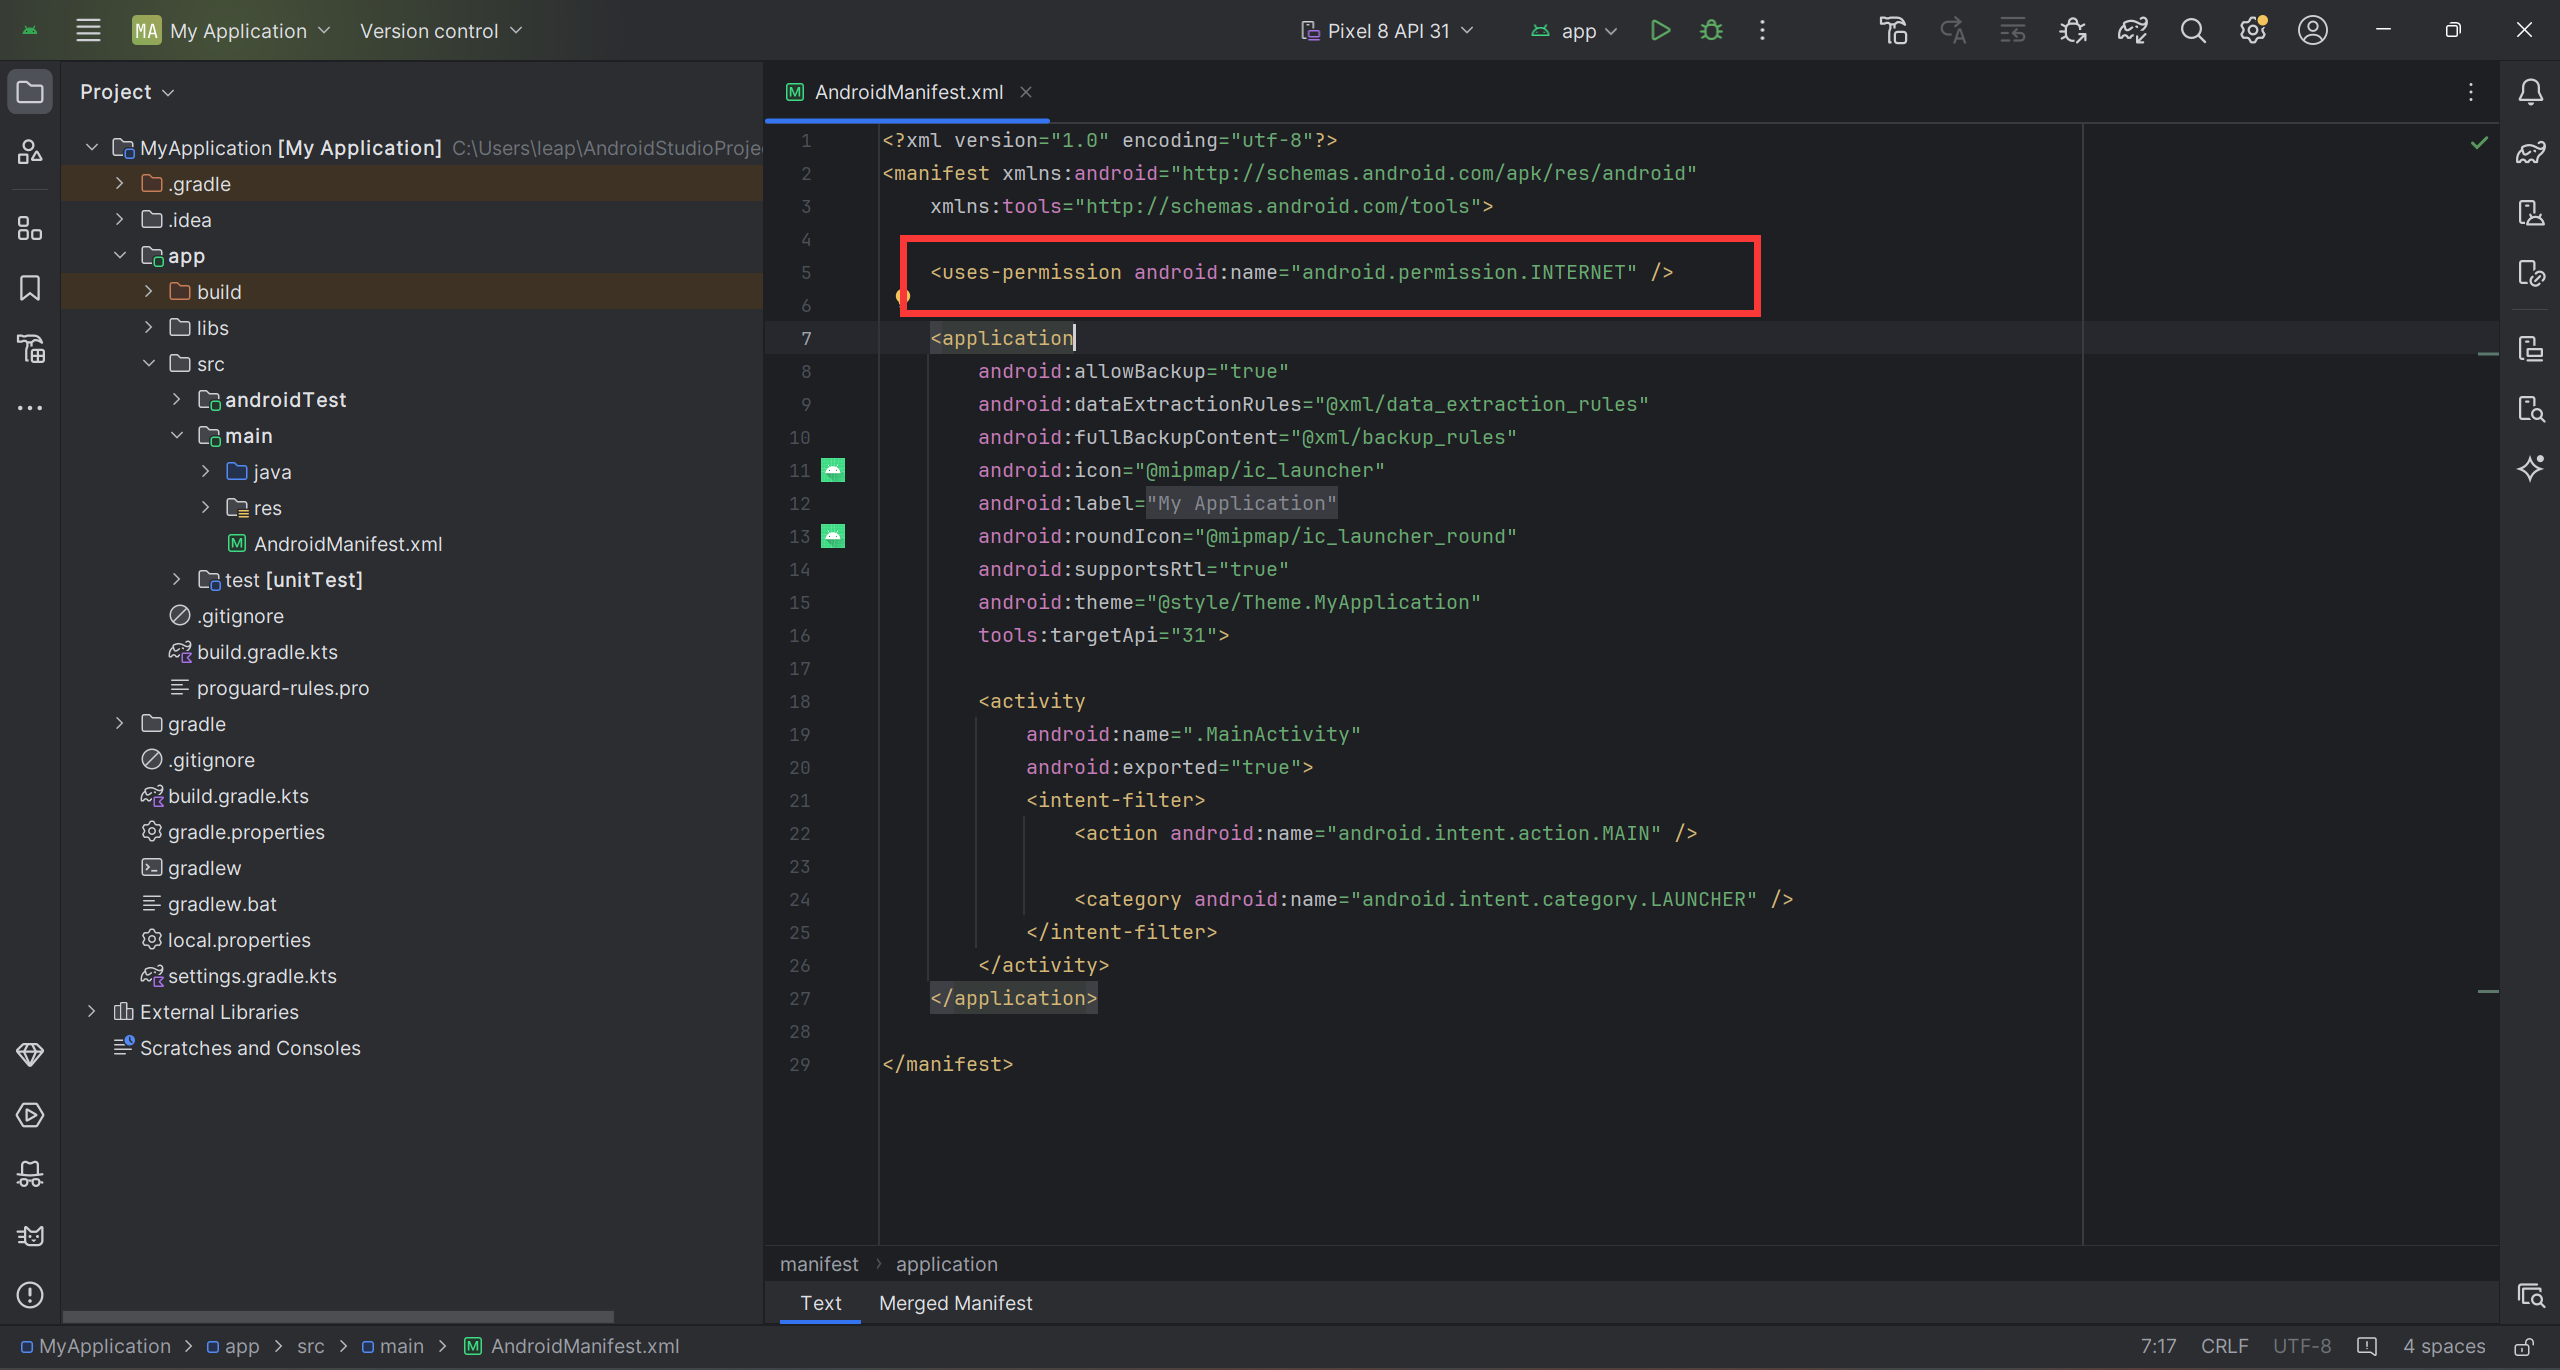Viewport: 2560px width, 1370px height.
Task: Open the Problems tool window icon
Action: pos(30,1295)
